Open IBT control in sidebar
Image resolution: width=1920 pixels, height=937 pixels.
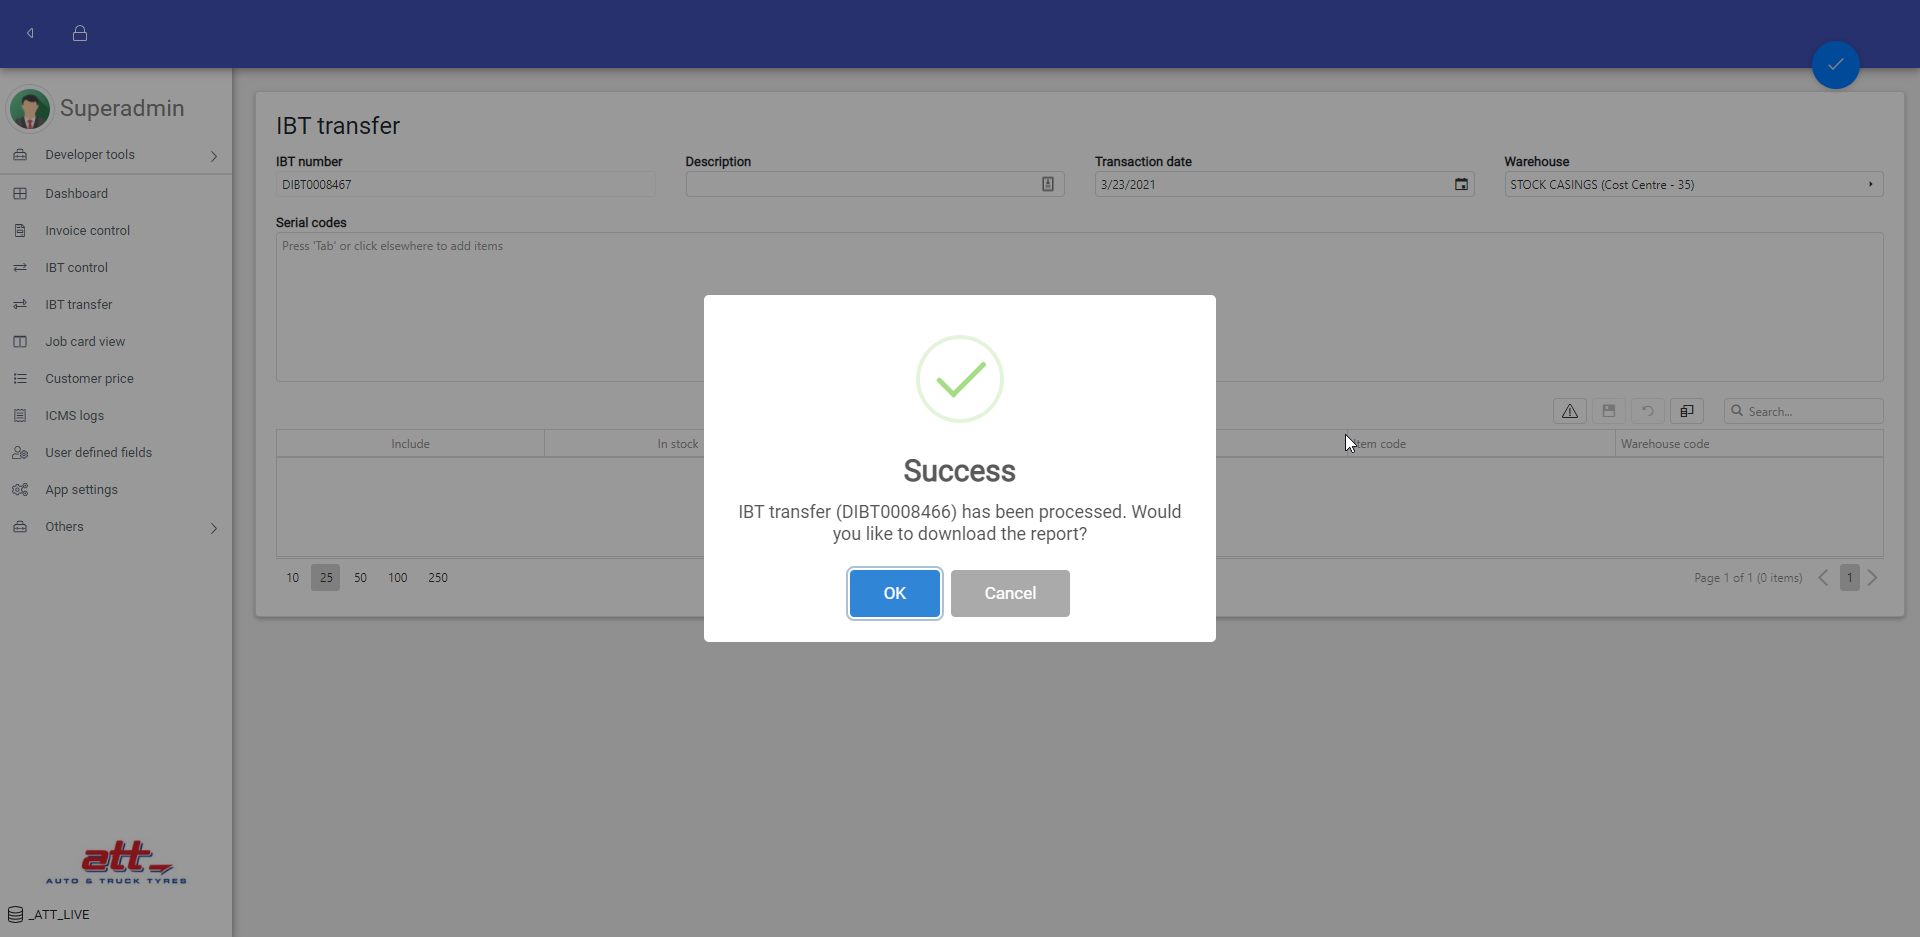[x=76, y=268]
